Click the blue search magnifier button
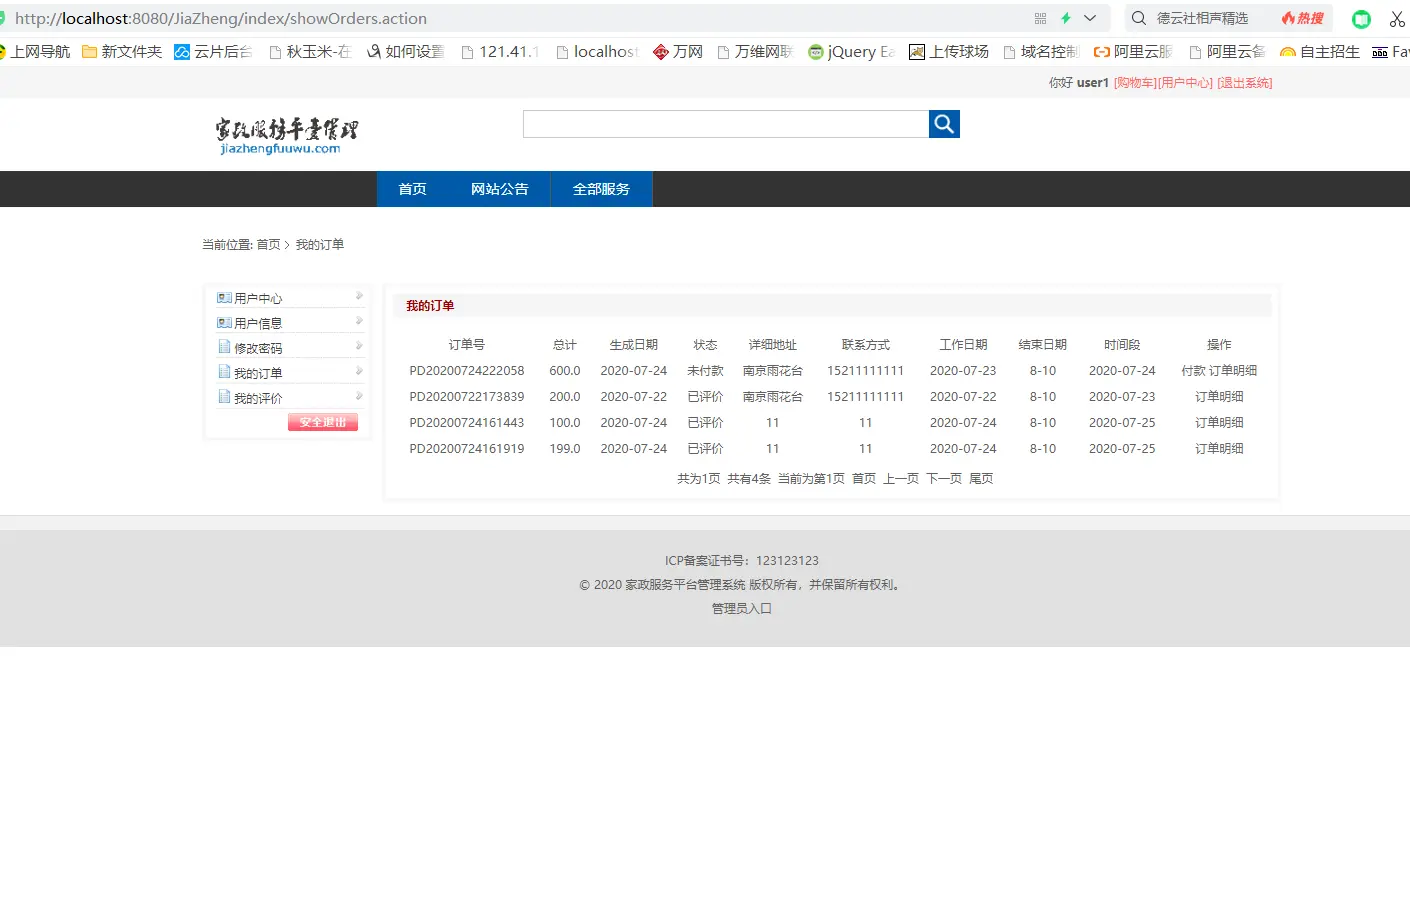 (944, 124)
